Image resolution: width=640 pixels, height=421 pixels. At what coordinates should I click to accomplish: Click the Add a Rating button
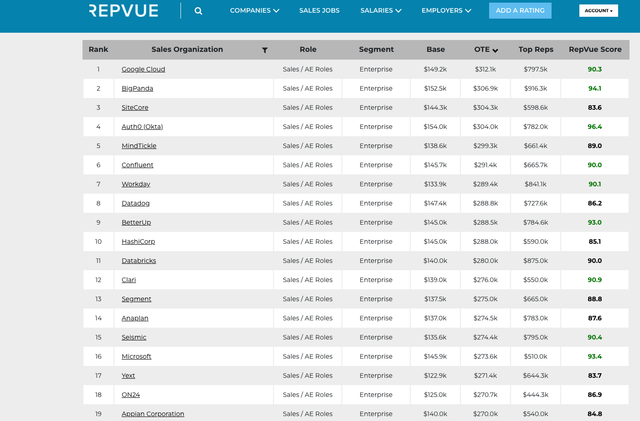(x=520, y=11)
